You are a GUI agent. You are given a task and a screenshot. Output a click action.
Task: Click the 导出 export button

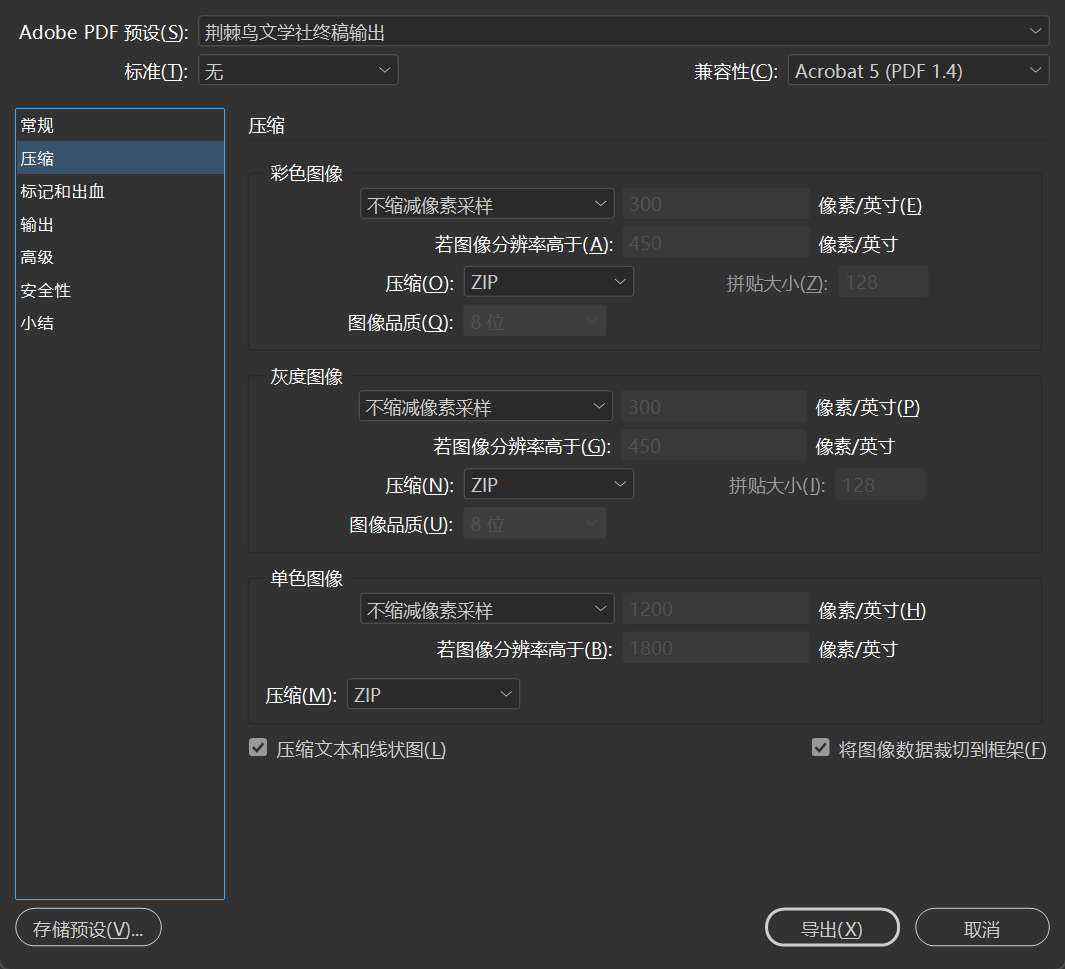(x=832, y=928)
